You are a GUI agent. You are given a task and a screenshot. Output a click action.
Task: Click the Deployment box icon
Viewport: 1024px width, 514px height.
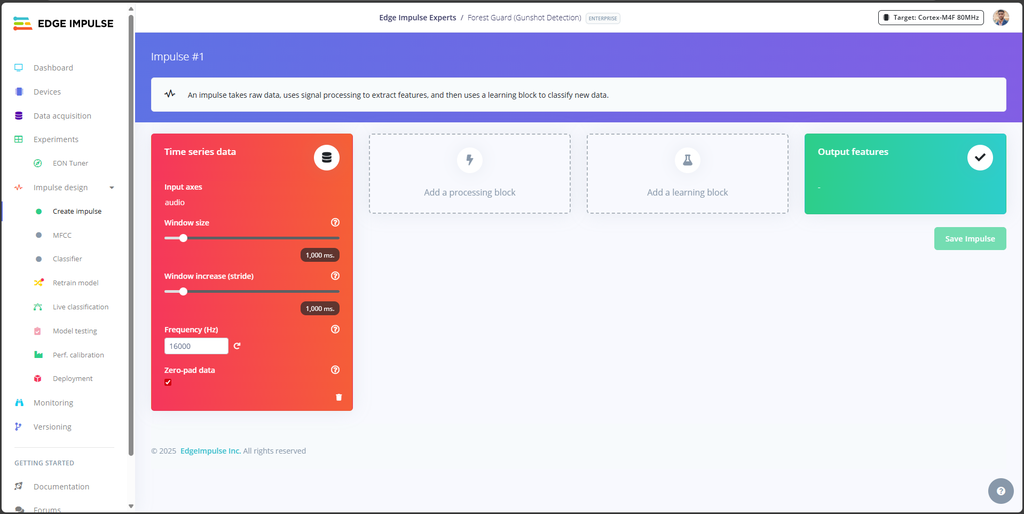38,379
